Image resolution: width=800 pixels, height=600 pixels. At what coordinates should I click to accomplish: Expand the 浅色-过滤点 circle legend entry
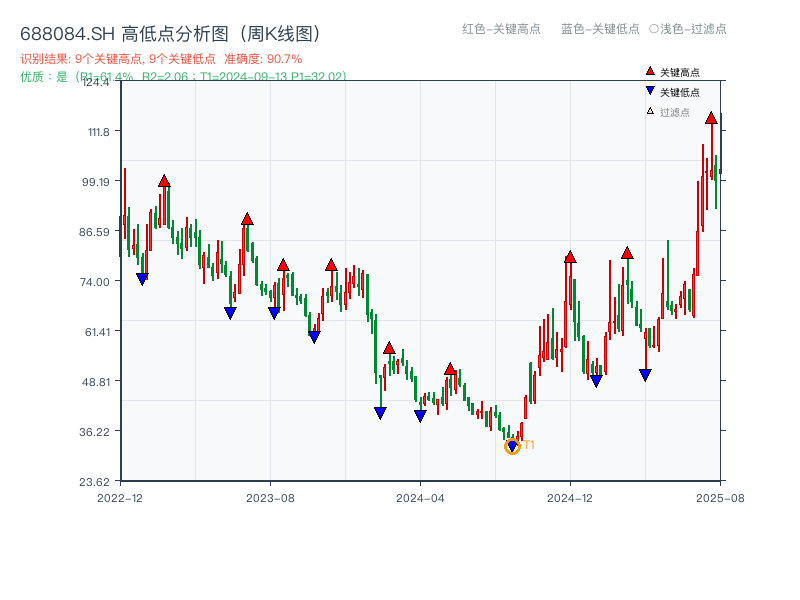[690, 29]
